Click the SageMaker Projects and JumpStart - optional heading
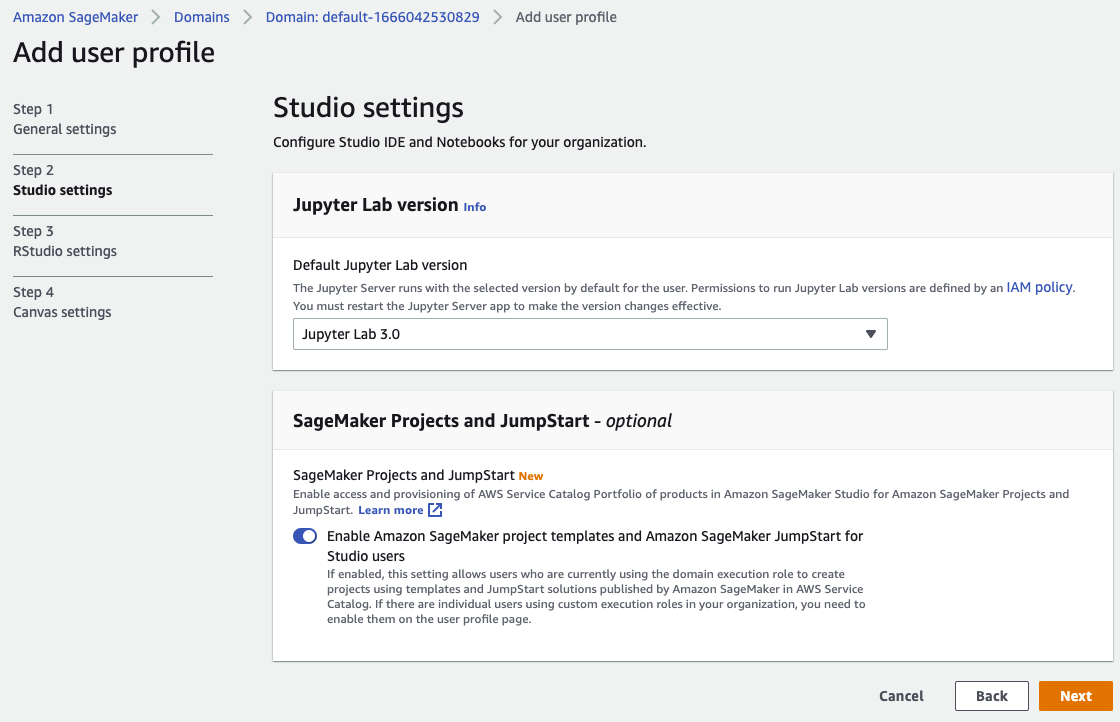The width and height of the screenshot is (1120, 722). click(482, 421)
